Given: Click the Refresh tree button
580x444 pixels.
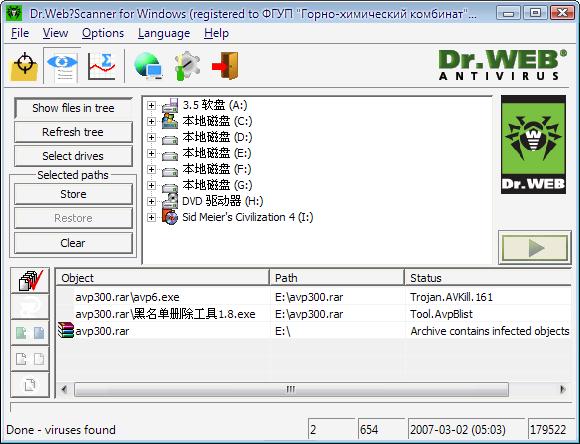Looking at the screenshot, I should [73, 132].
